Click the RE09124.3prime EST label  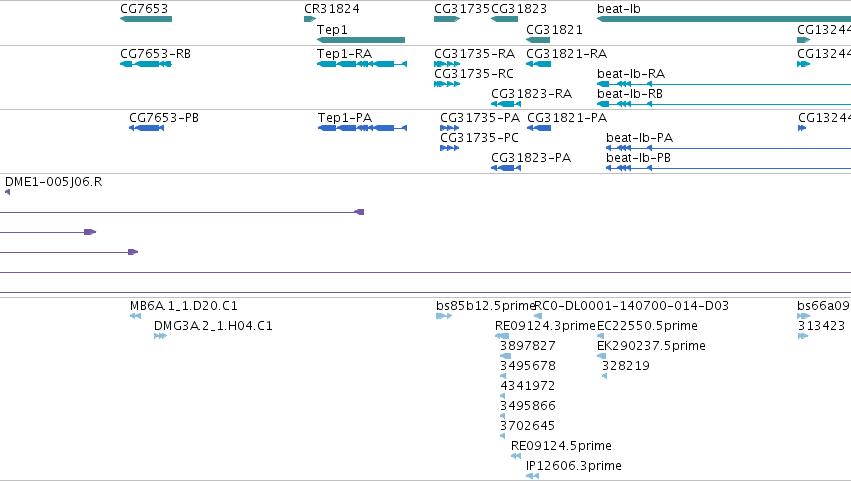tap(545, 326)
